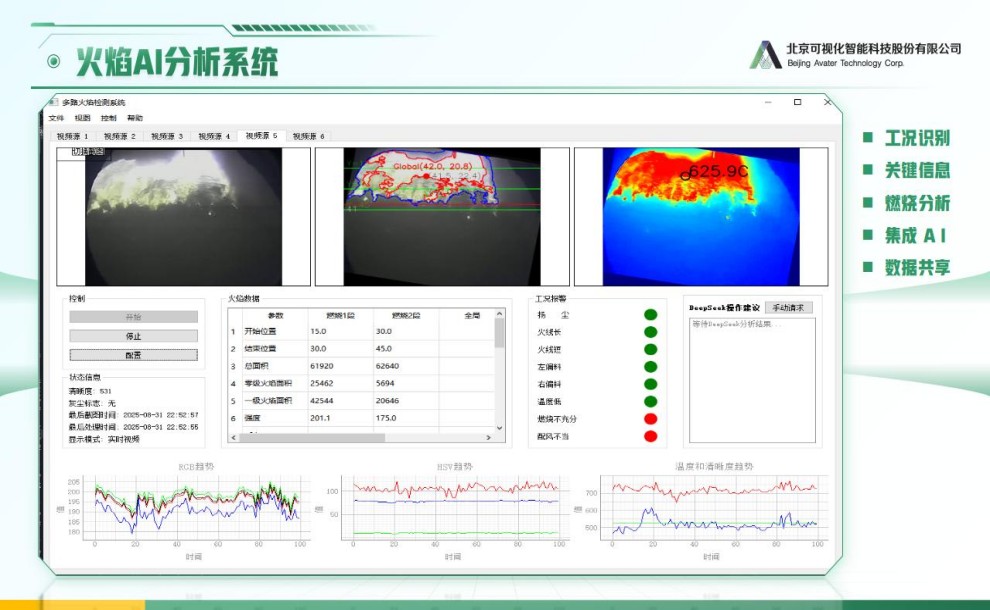Click the app icon in the title bar

point(53,103)
